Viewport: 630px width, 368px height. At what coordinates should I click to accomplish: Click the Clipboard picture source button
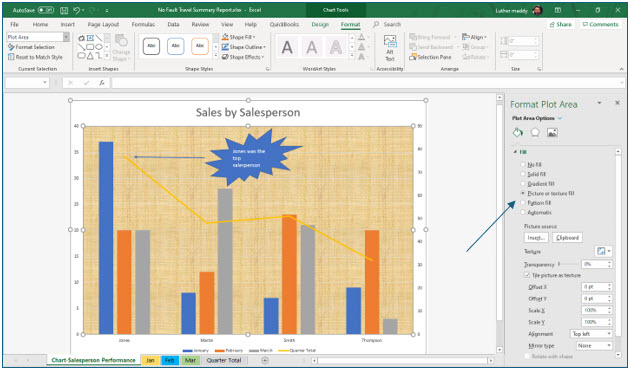pos(567,238)
